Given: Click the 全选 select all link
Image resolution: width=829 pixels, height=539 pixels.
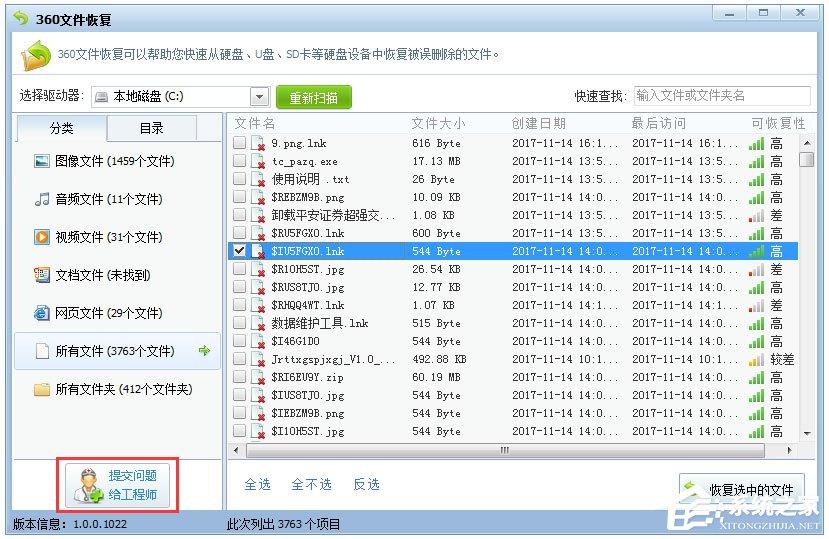Looking at the screenshot, I should coord(257,484).
